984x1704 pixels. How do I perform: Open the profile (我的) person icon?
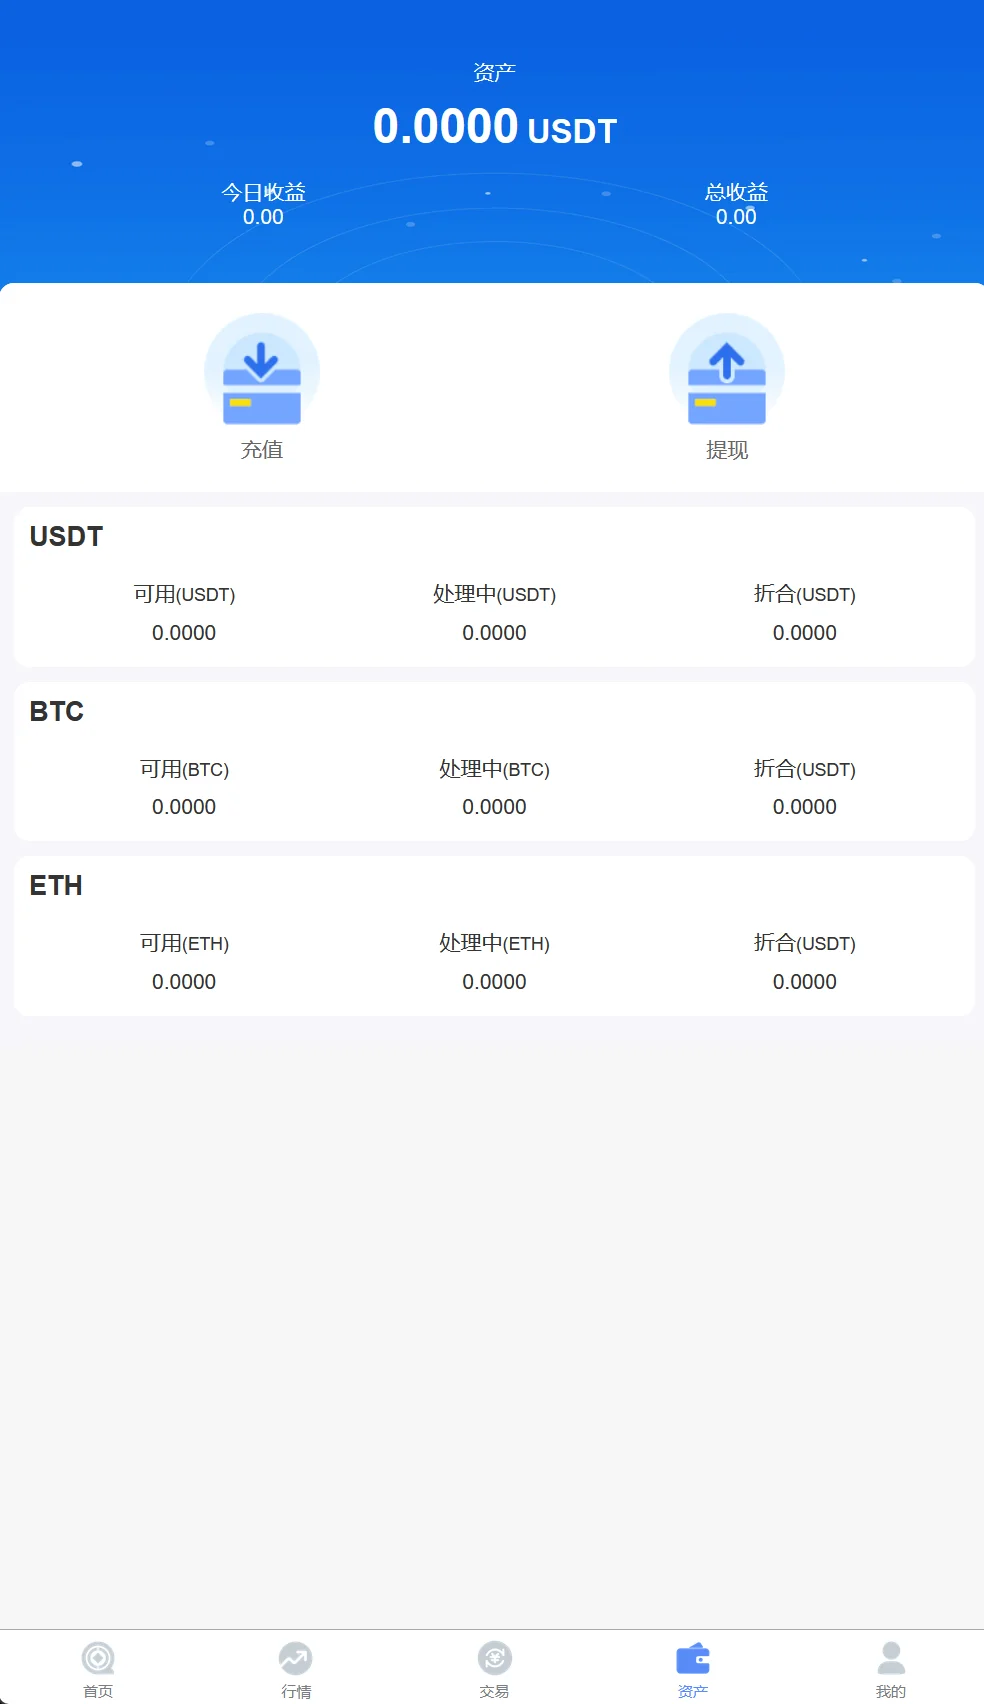coord(891,1658)
